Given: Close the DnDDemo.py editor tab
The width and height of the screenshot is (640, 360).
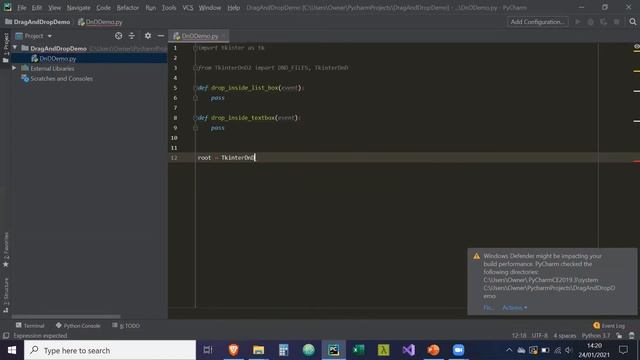Looking at the screenshot, I should coord(224,36).
